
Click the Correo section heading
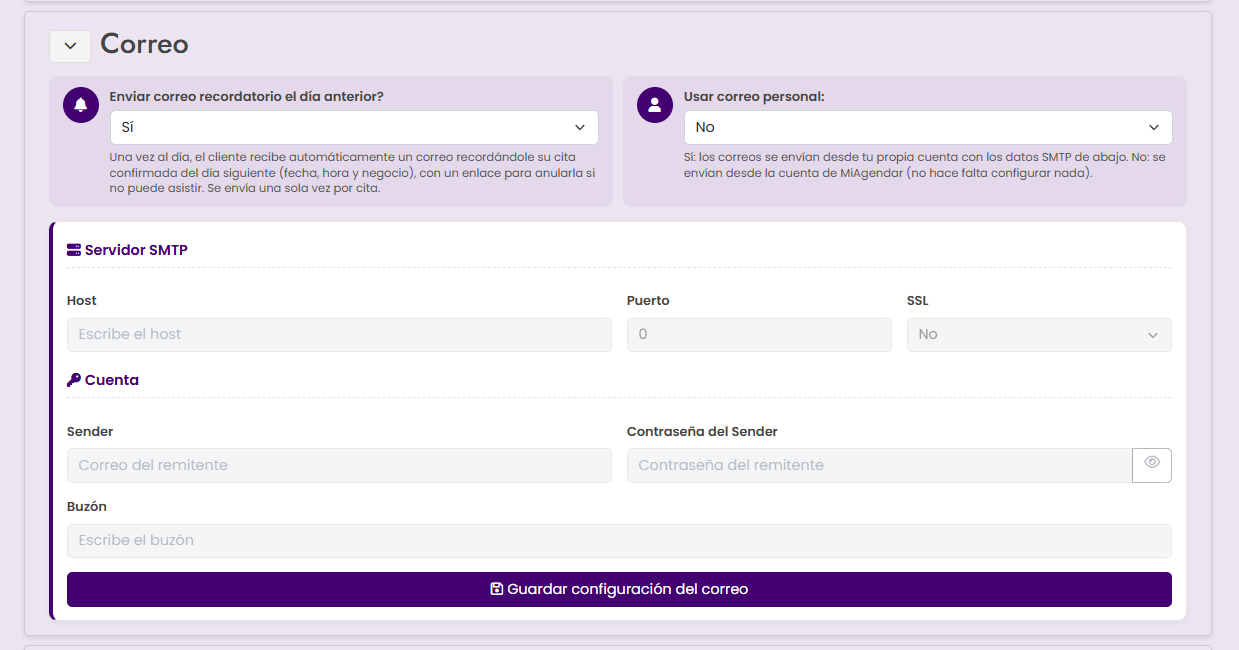tap(145, 44)
